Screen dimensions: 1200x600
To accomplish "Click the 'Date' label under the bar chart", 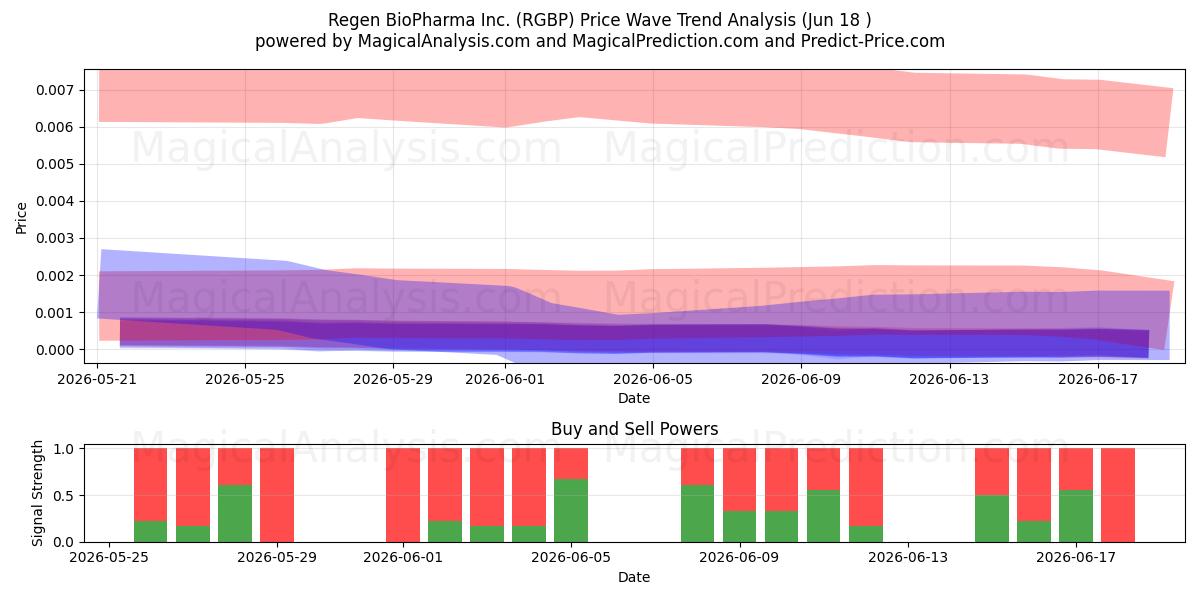I will point(634,577).
